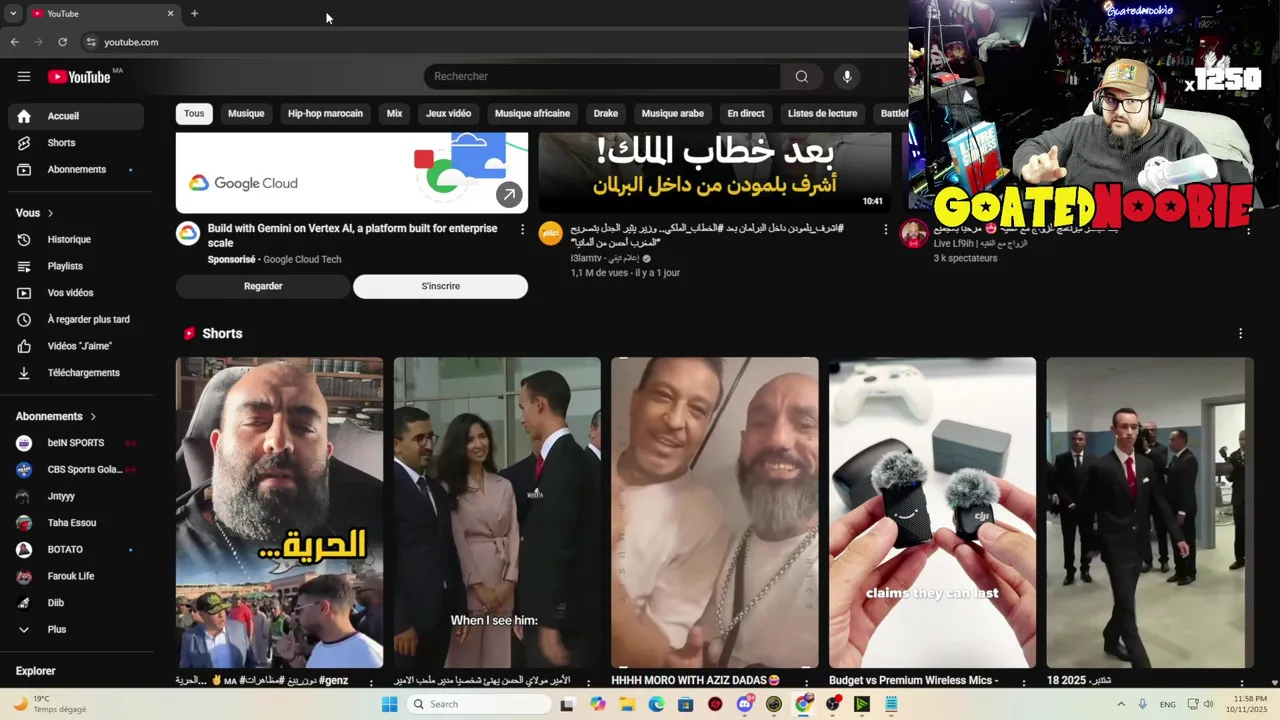Open Historique in the sidebar
This screenshot has width=1280, height=720.
(76, 239)
